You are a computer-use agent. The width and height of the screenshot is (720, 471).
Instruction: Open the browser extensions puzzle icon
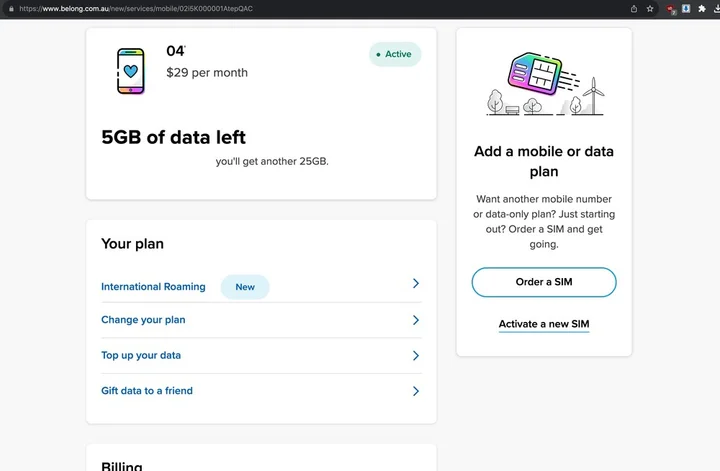click(700, 8)
